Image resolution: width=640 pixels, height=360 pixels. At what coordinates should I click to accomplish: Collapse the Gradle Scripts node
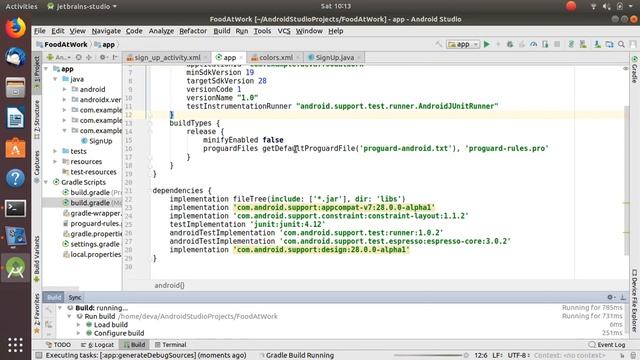click(x=46, y=182)
